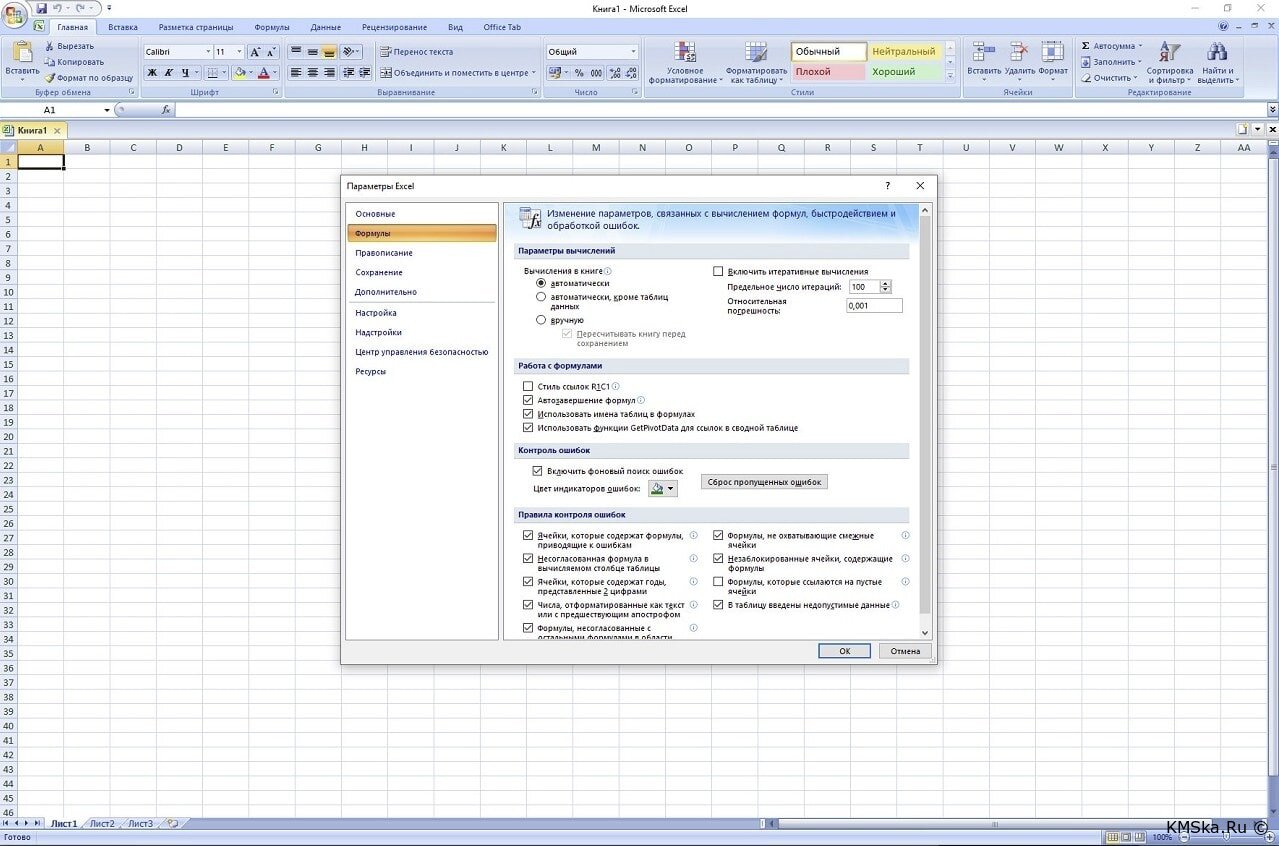
Task: Click the dialog scrollbar down arrow
Action: pyautogui.click(x=925, y=633)
